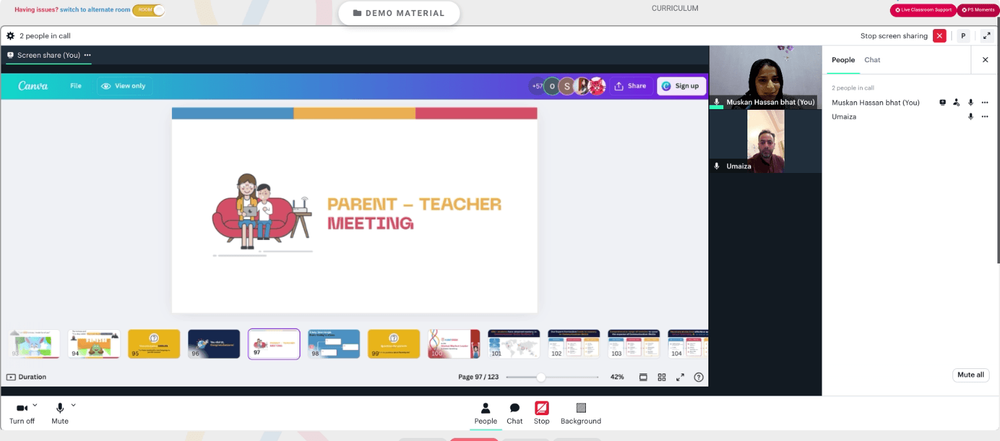Click the 2 people in call label in header
This screenshot has height=441, width=1000.
tap(45, 36)
